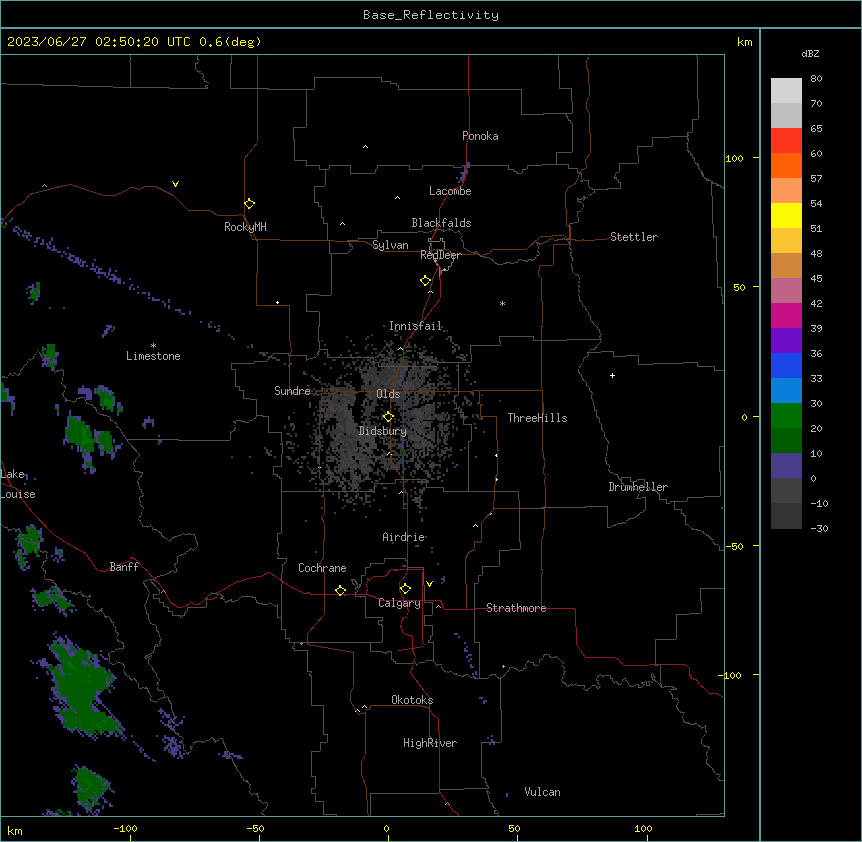Click the -30 value on the dBZ scale

tap(819, 528)
